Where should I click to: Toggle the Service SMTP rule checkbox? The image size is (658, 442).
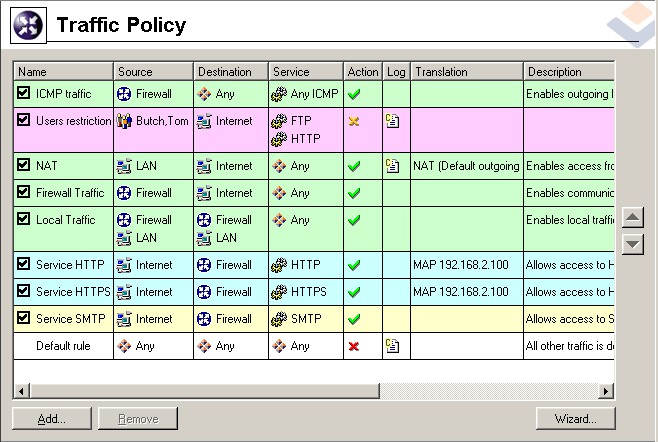click(x=24, y=317)
